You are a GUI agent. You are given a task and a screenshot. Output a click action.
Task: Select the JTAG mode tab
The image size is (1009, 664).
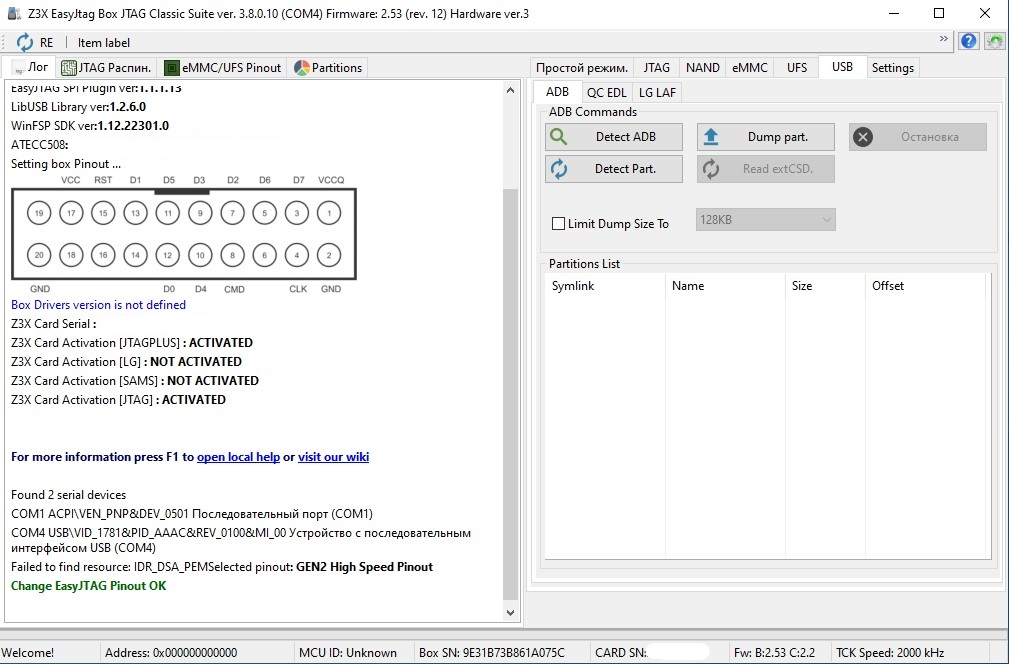point(656,68)
